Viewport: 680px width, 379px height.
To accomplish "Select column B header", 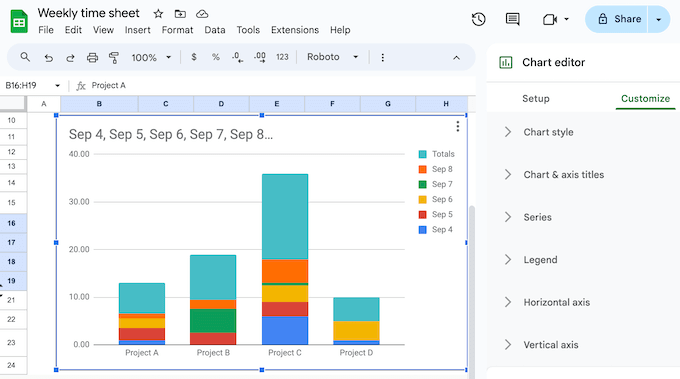I will (99, 104).
